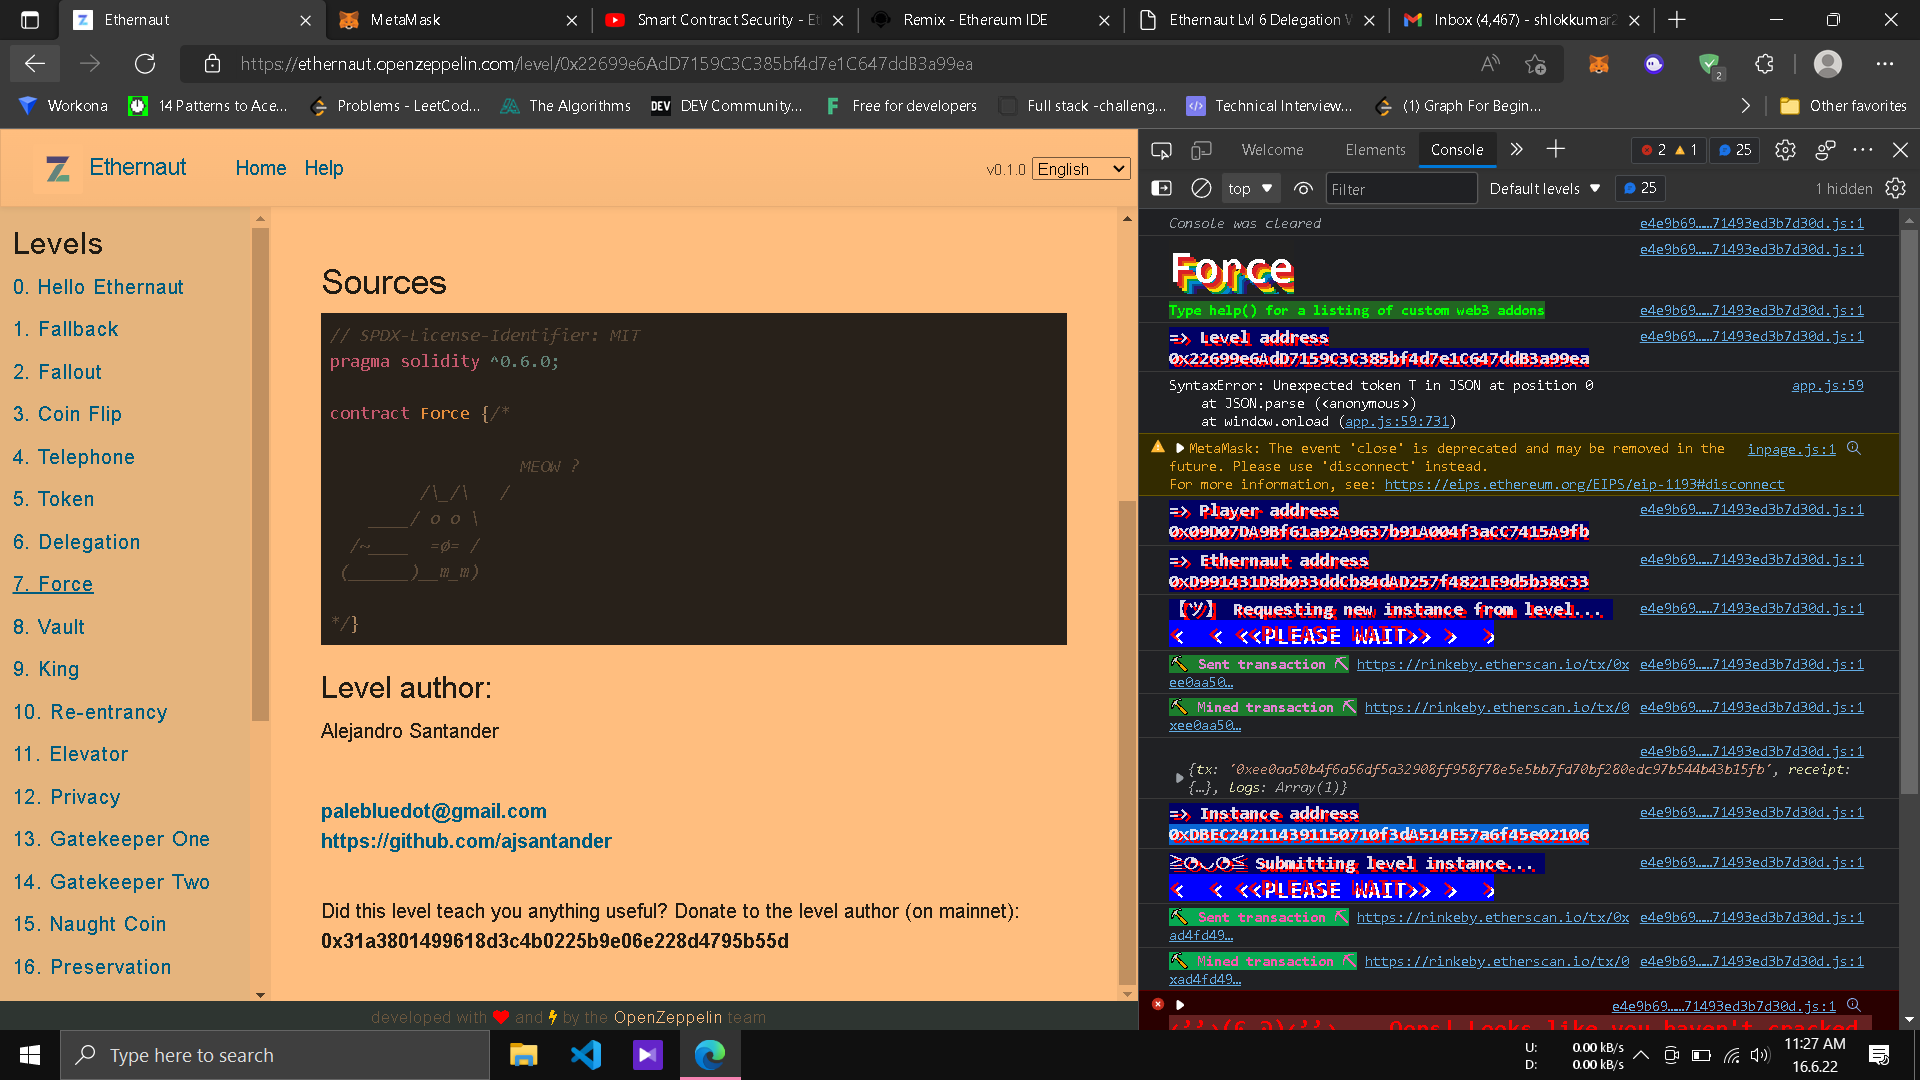The height and width of the screenshot is (1080, 1920).
Task: Switch to the Welcome tab in DevTools
Action: 1272,150
